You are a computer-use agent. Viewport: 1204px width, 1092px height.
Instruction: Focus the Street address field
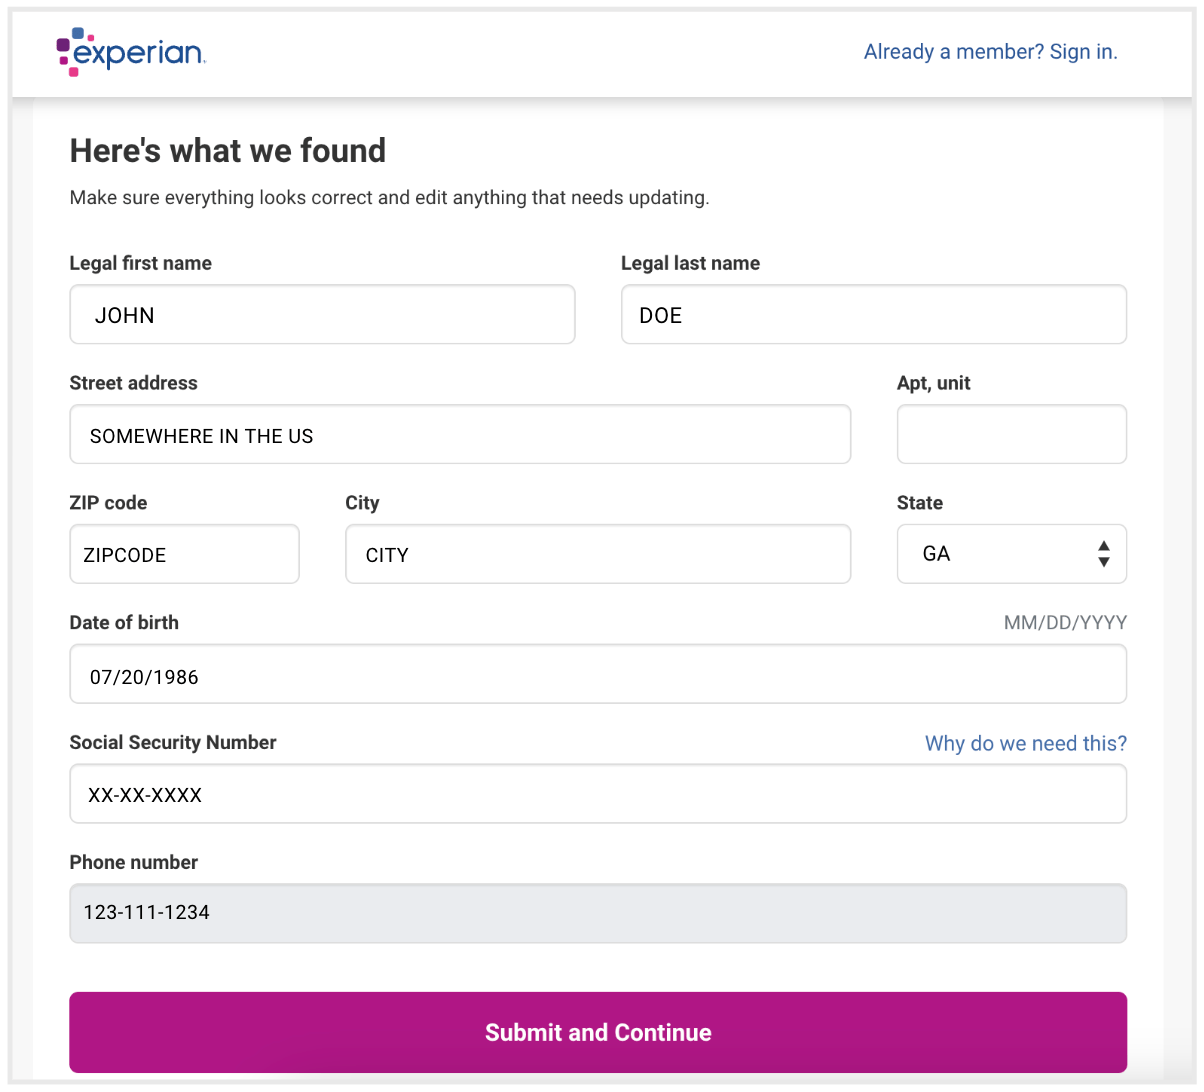[x=460, y=435]
